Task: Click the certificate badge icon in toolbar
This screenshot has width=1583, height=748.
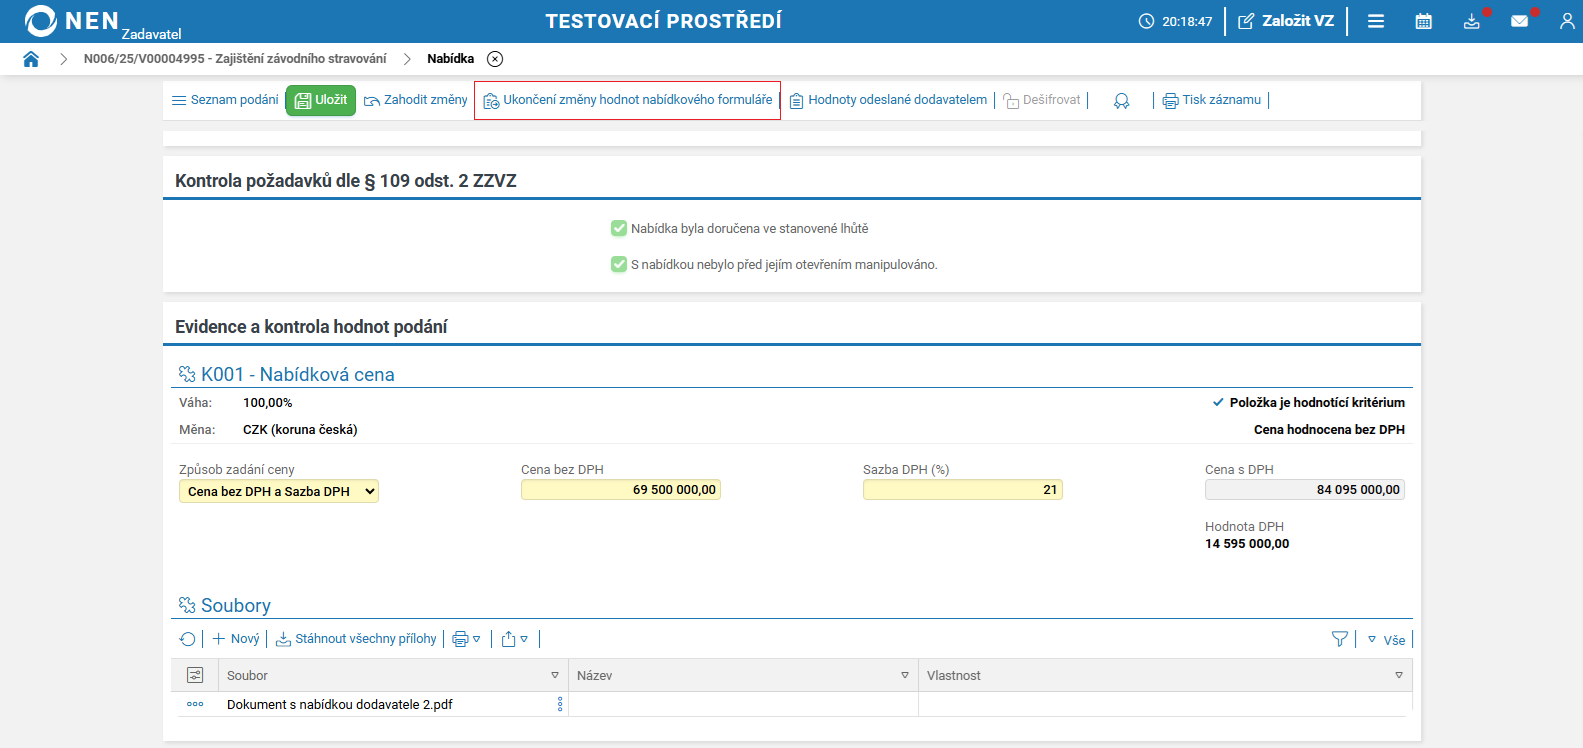Action: (x=1122, y=101)
